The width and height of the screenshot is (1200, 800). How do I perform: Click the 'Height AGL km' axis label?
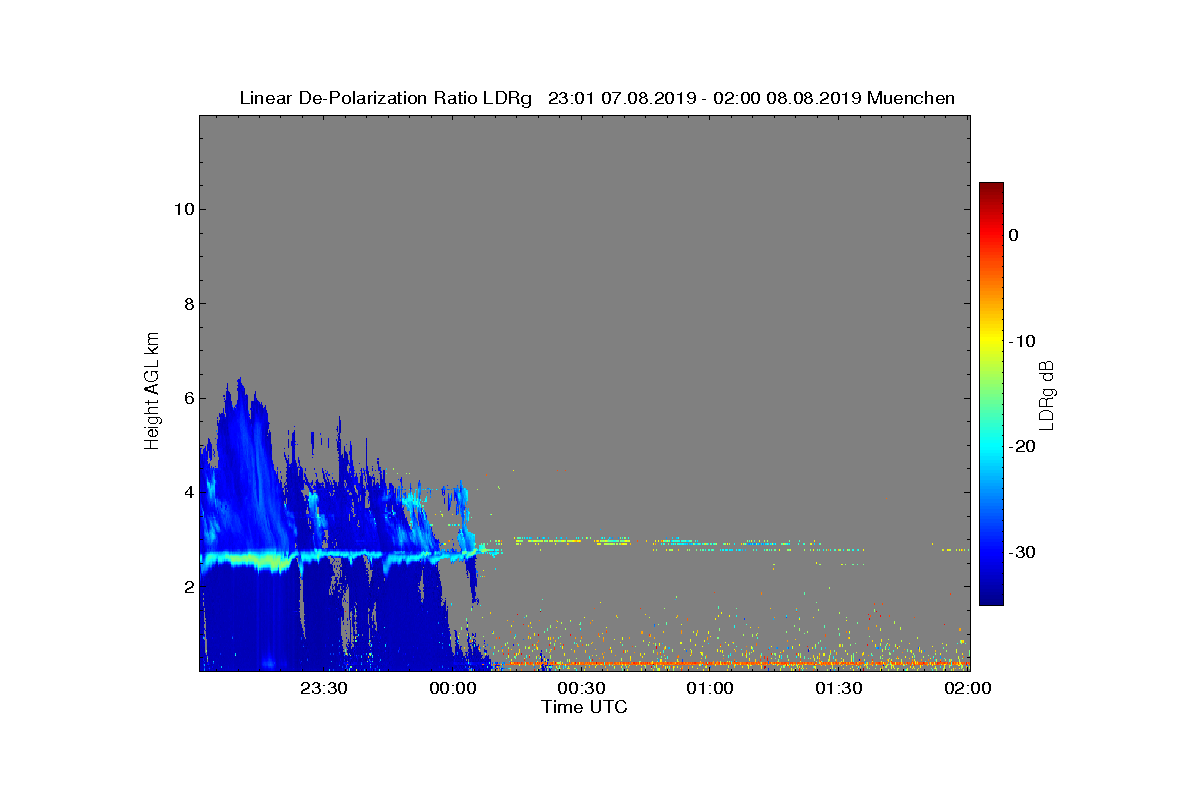(x=152, y=393)
